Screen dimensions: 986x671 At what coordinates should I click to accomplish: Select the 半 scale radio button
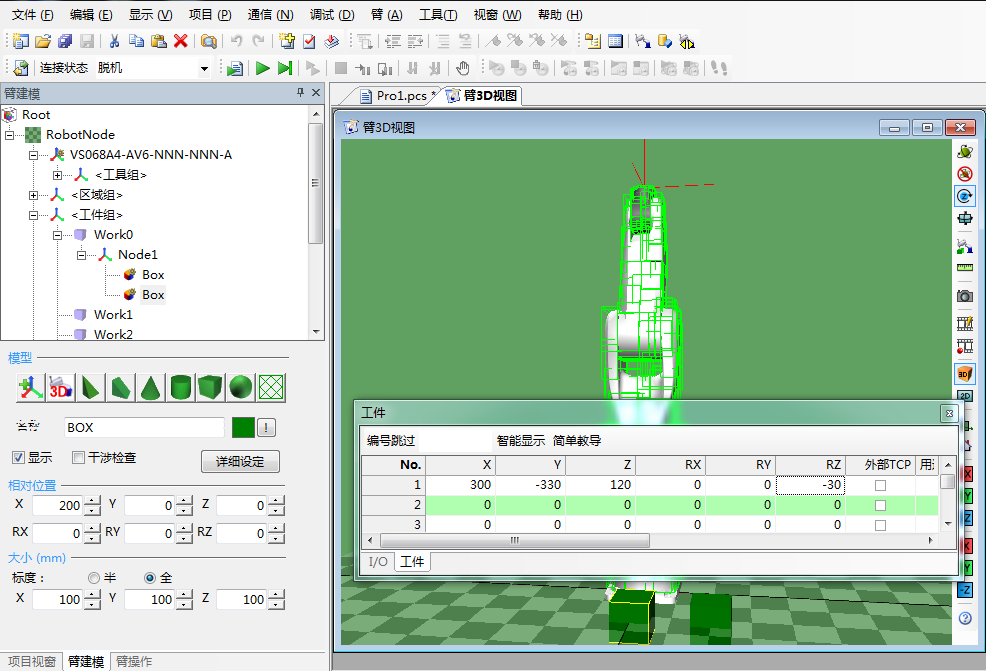pyautogui.click(x=94, y=577)
